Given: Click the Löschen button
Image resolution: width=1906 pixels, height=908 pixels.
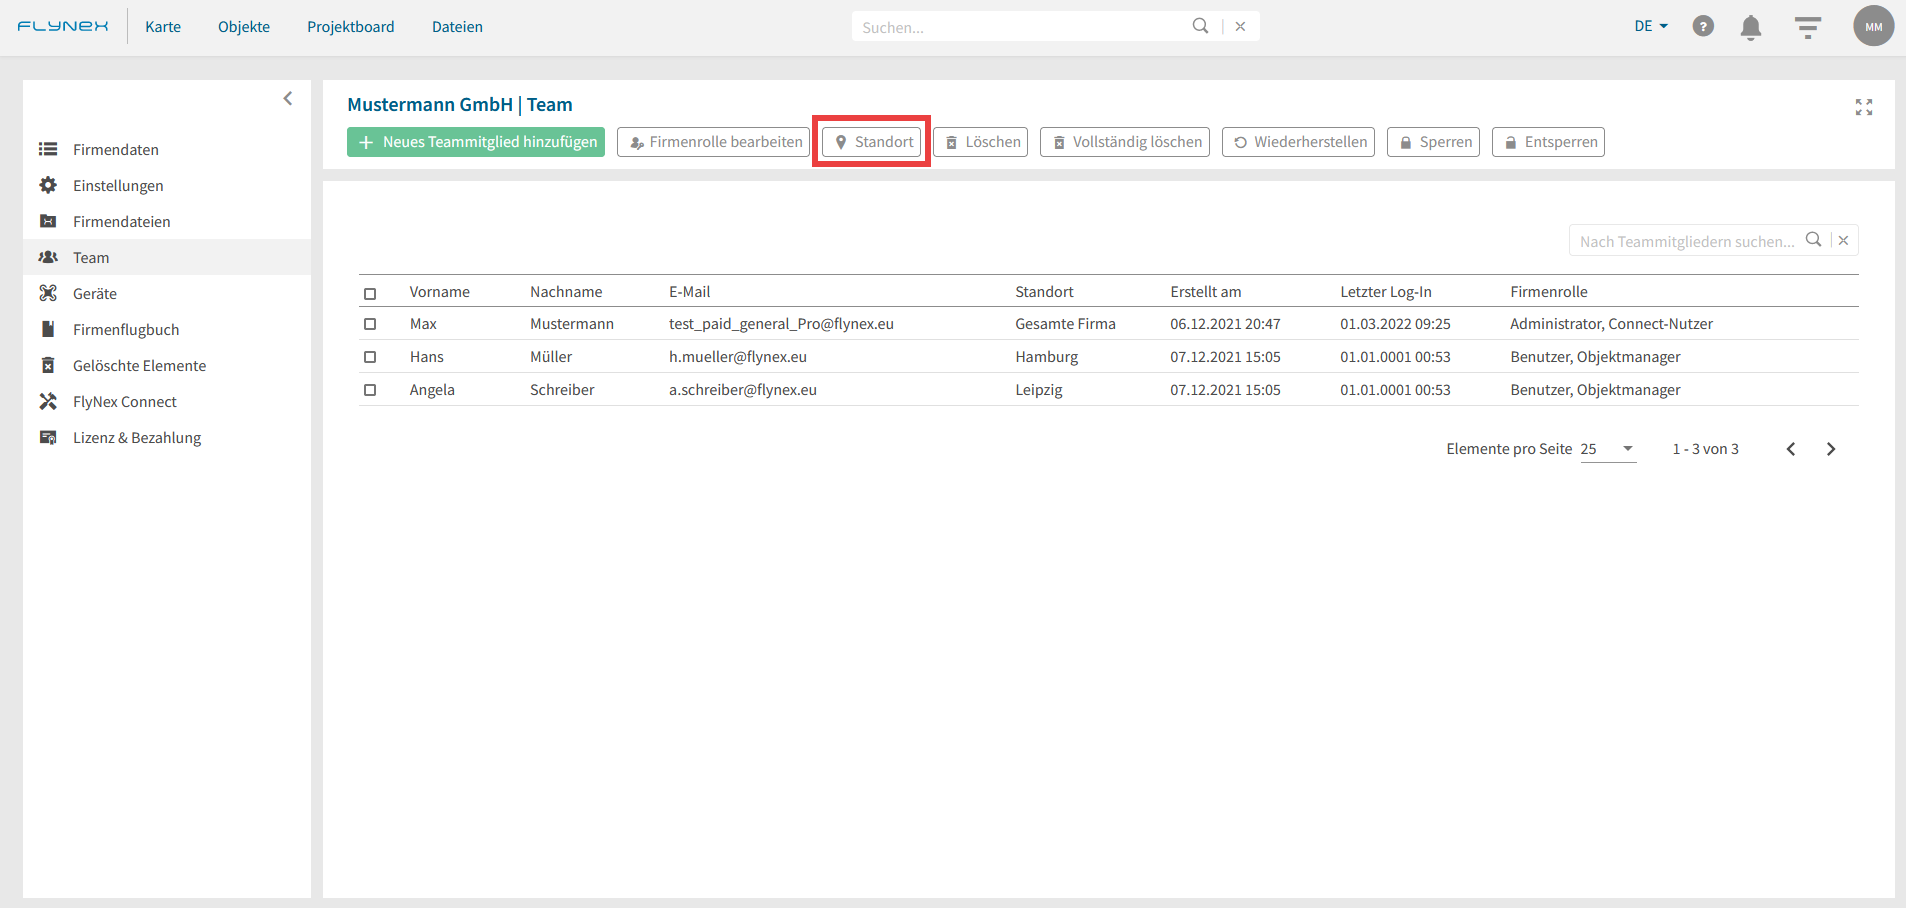Looking at the screenshot, I should pos(981,142).
